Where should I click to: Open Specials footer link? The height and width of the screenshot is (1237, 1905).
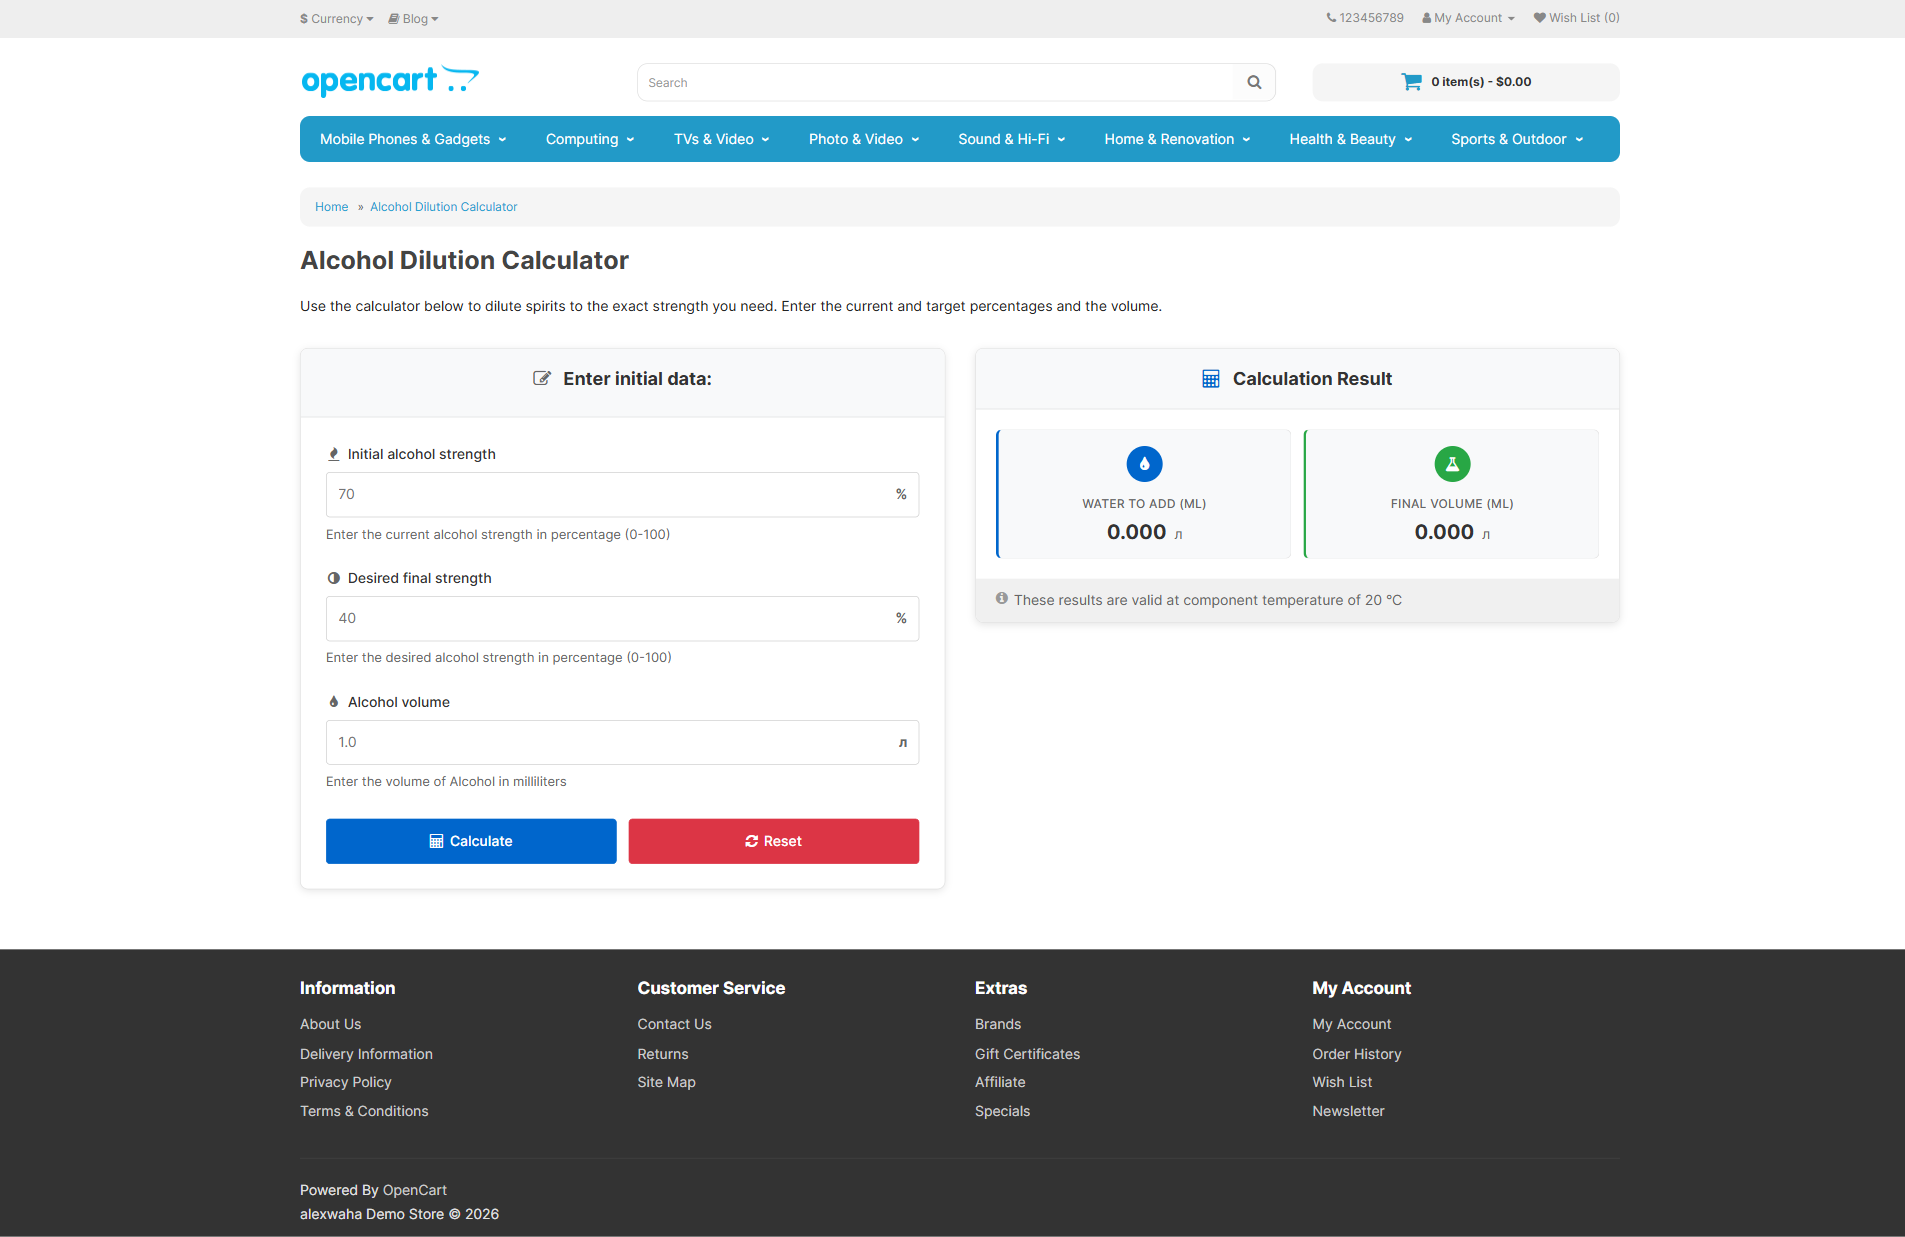pos(1002,1111)
